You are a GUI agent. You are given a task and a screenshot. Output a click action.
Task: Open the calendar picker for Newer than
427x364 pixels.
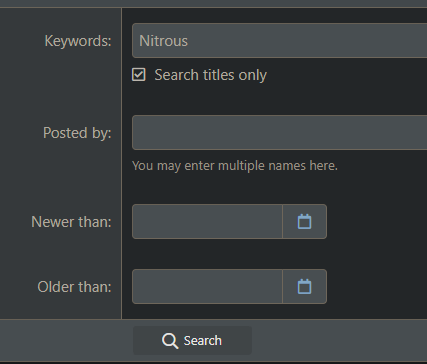click(304, 222)
